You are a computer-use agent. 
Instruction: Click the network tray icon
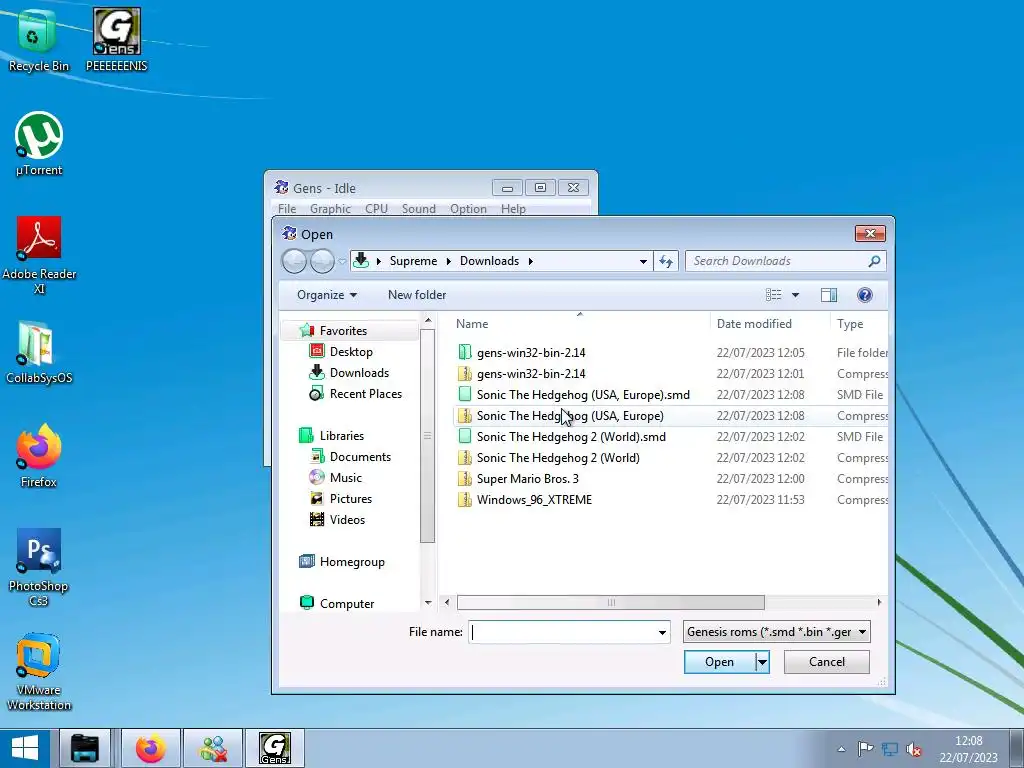pos(889,749)
